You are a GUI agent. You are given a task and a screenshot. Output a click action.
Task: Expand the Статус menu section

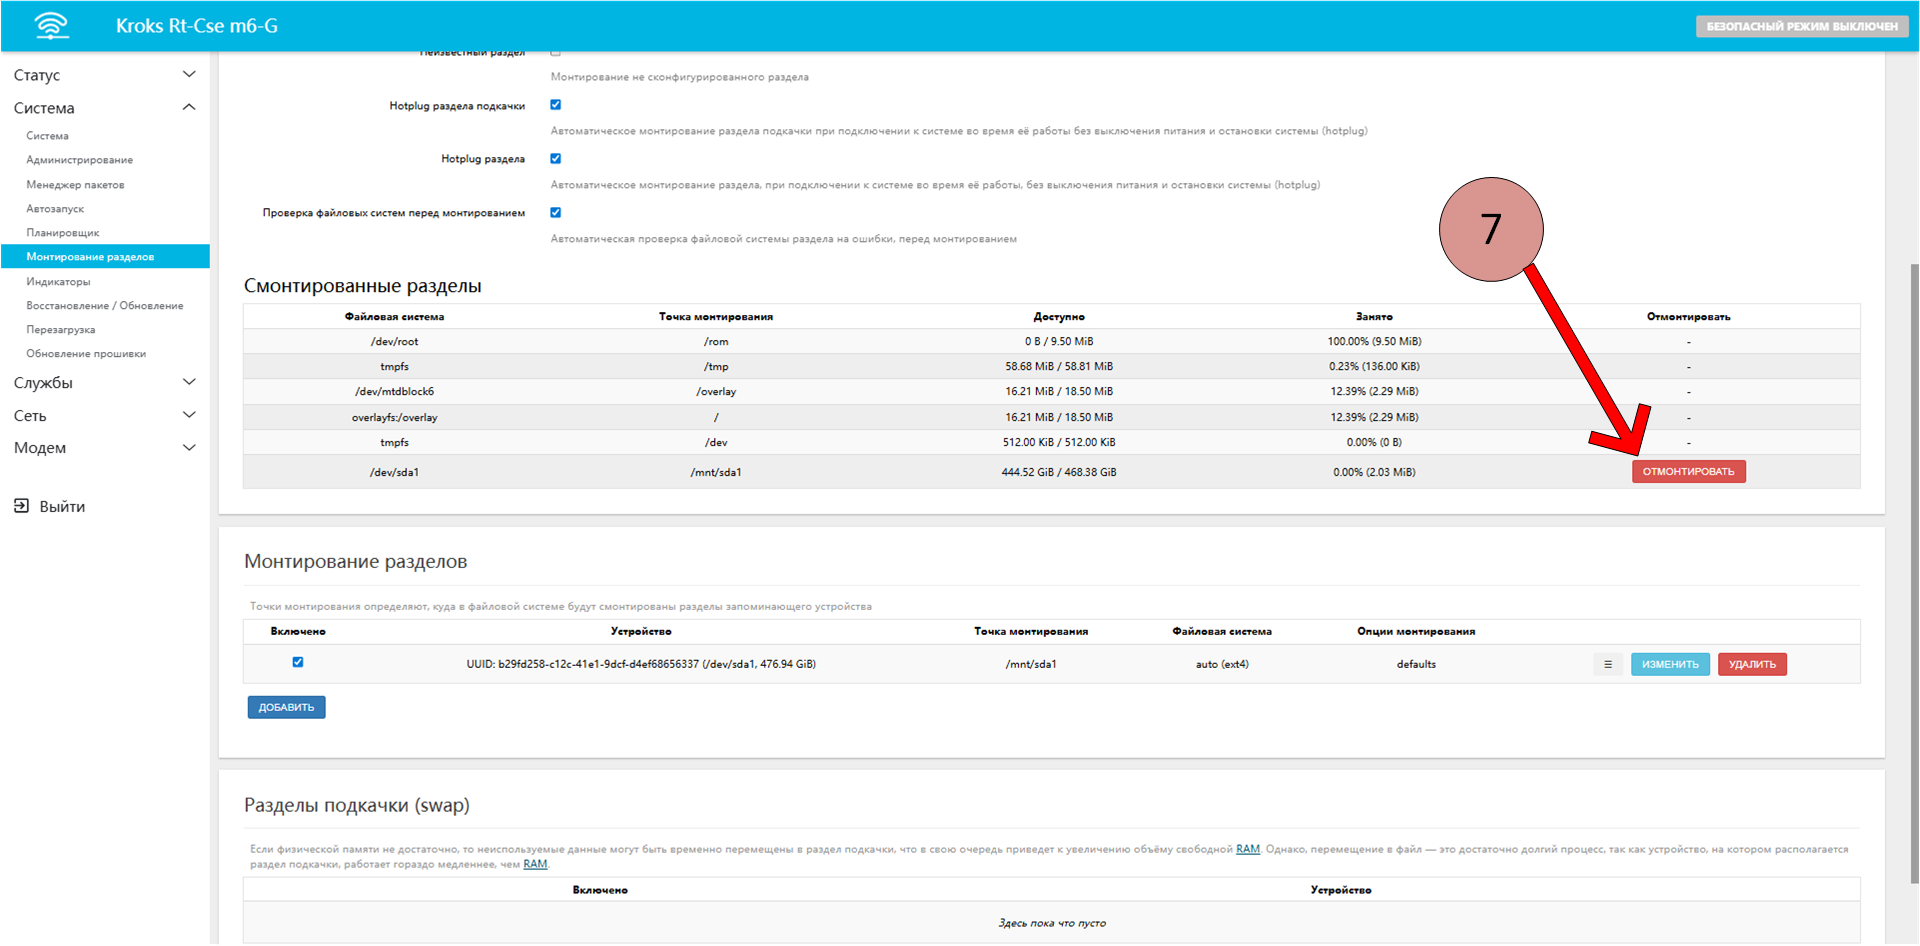tap(189, 75)
